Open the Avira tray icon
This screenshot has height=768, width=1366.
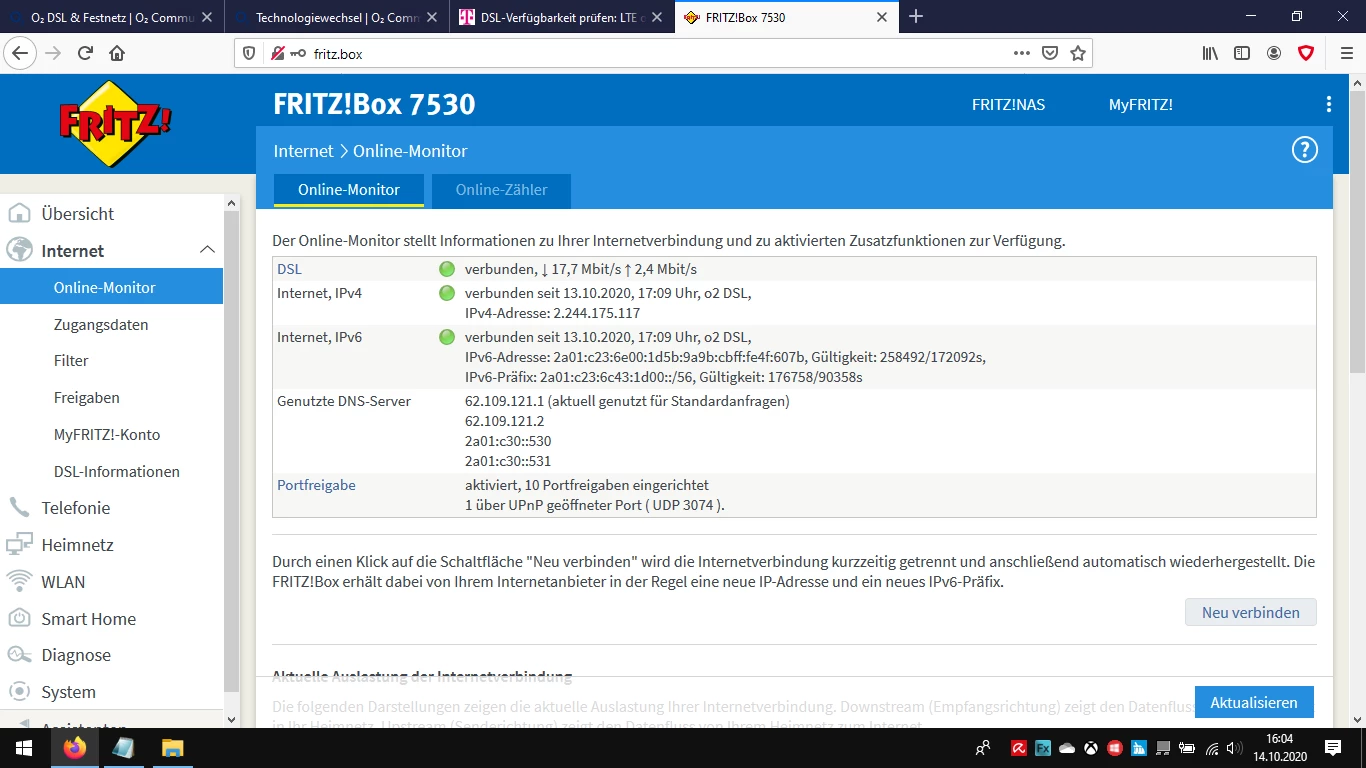(x=1019, y=747)
